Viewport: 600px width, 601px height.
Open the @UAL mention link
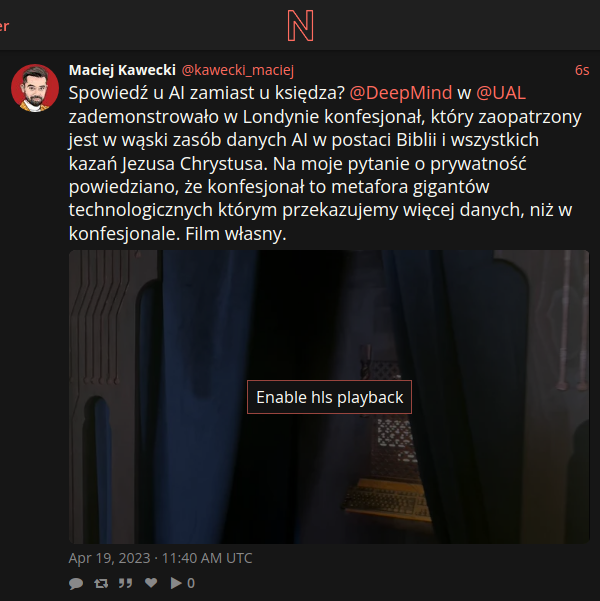501,93
